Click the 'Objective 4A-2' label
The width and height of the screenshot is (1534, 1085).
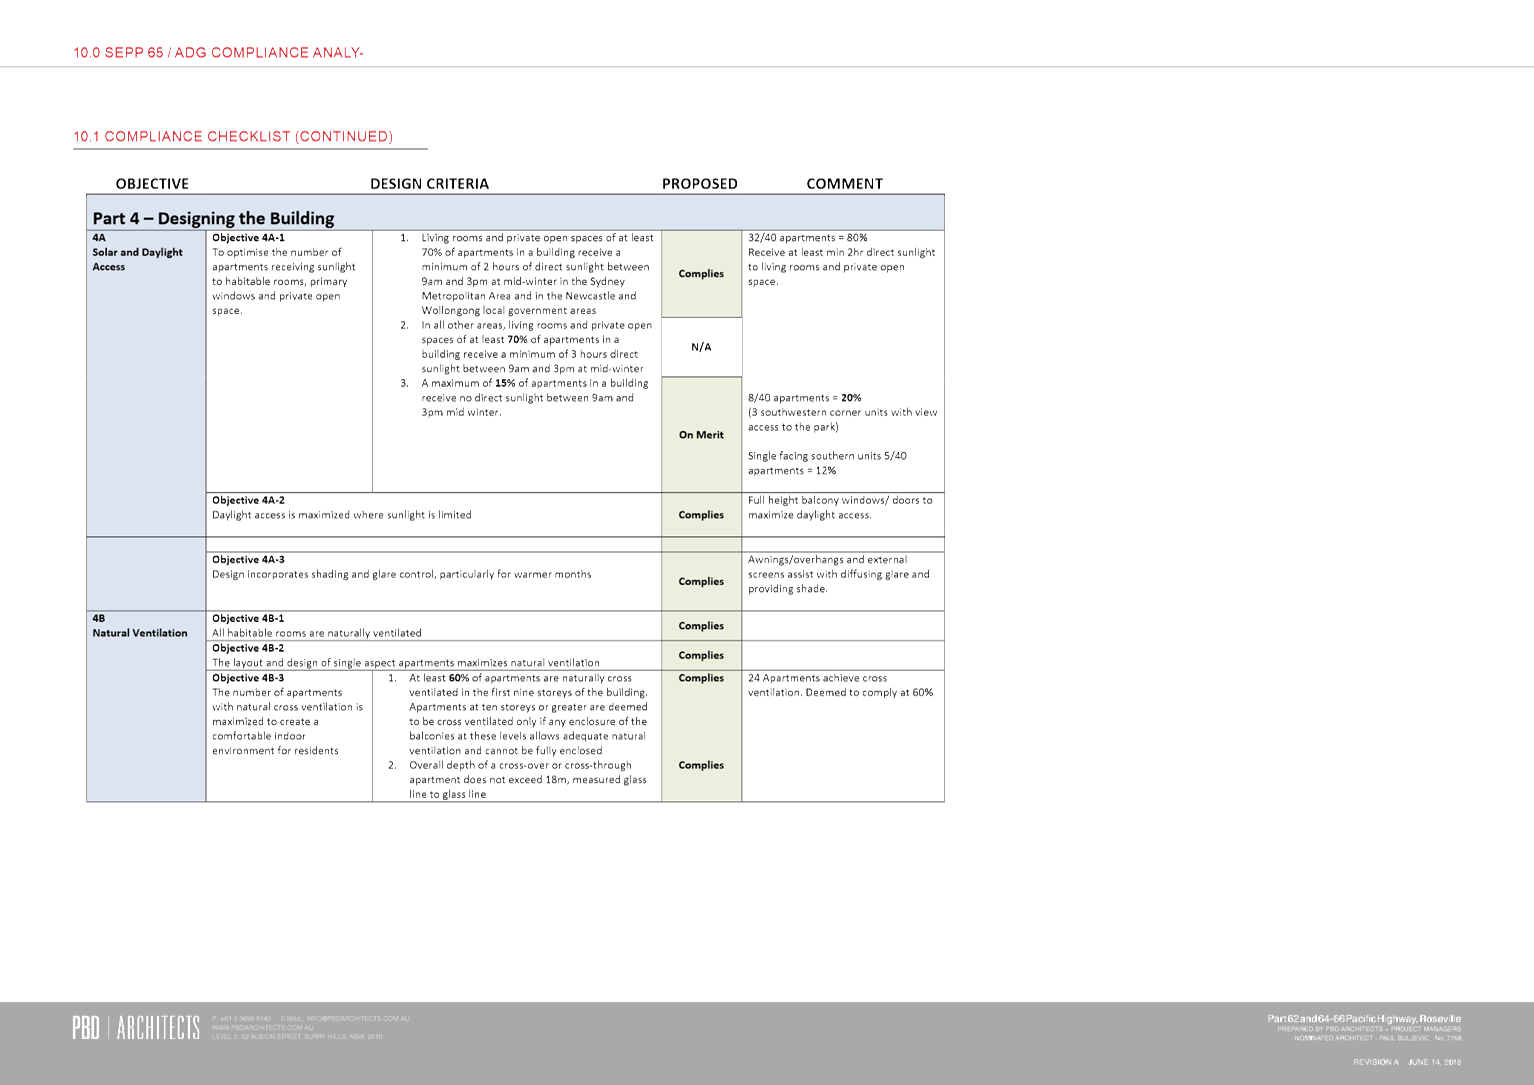click(x=248, y=500)
